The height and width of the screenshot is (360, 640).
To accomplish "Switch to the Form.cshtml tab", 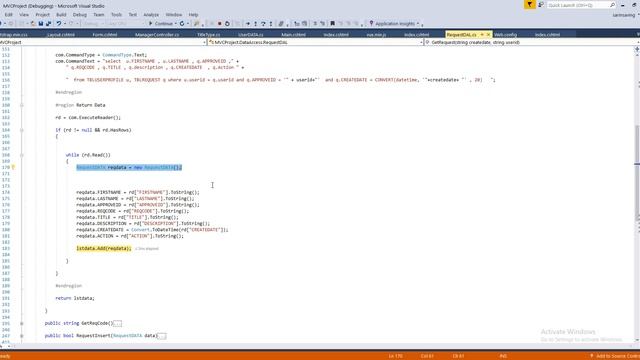I will pos(105,35).
